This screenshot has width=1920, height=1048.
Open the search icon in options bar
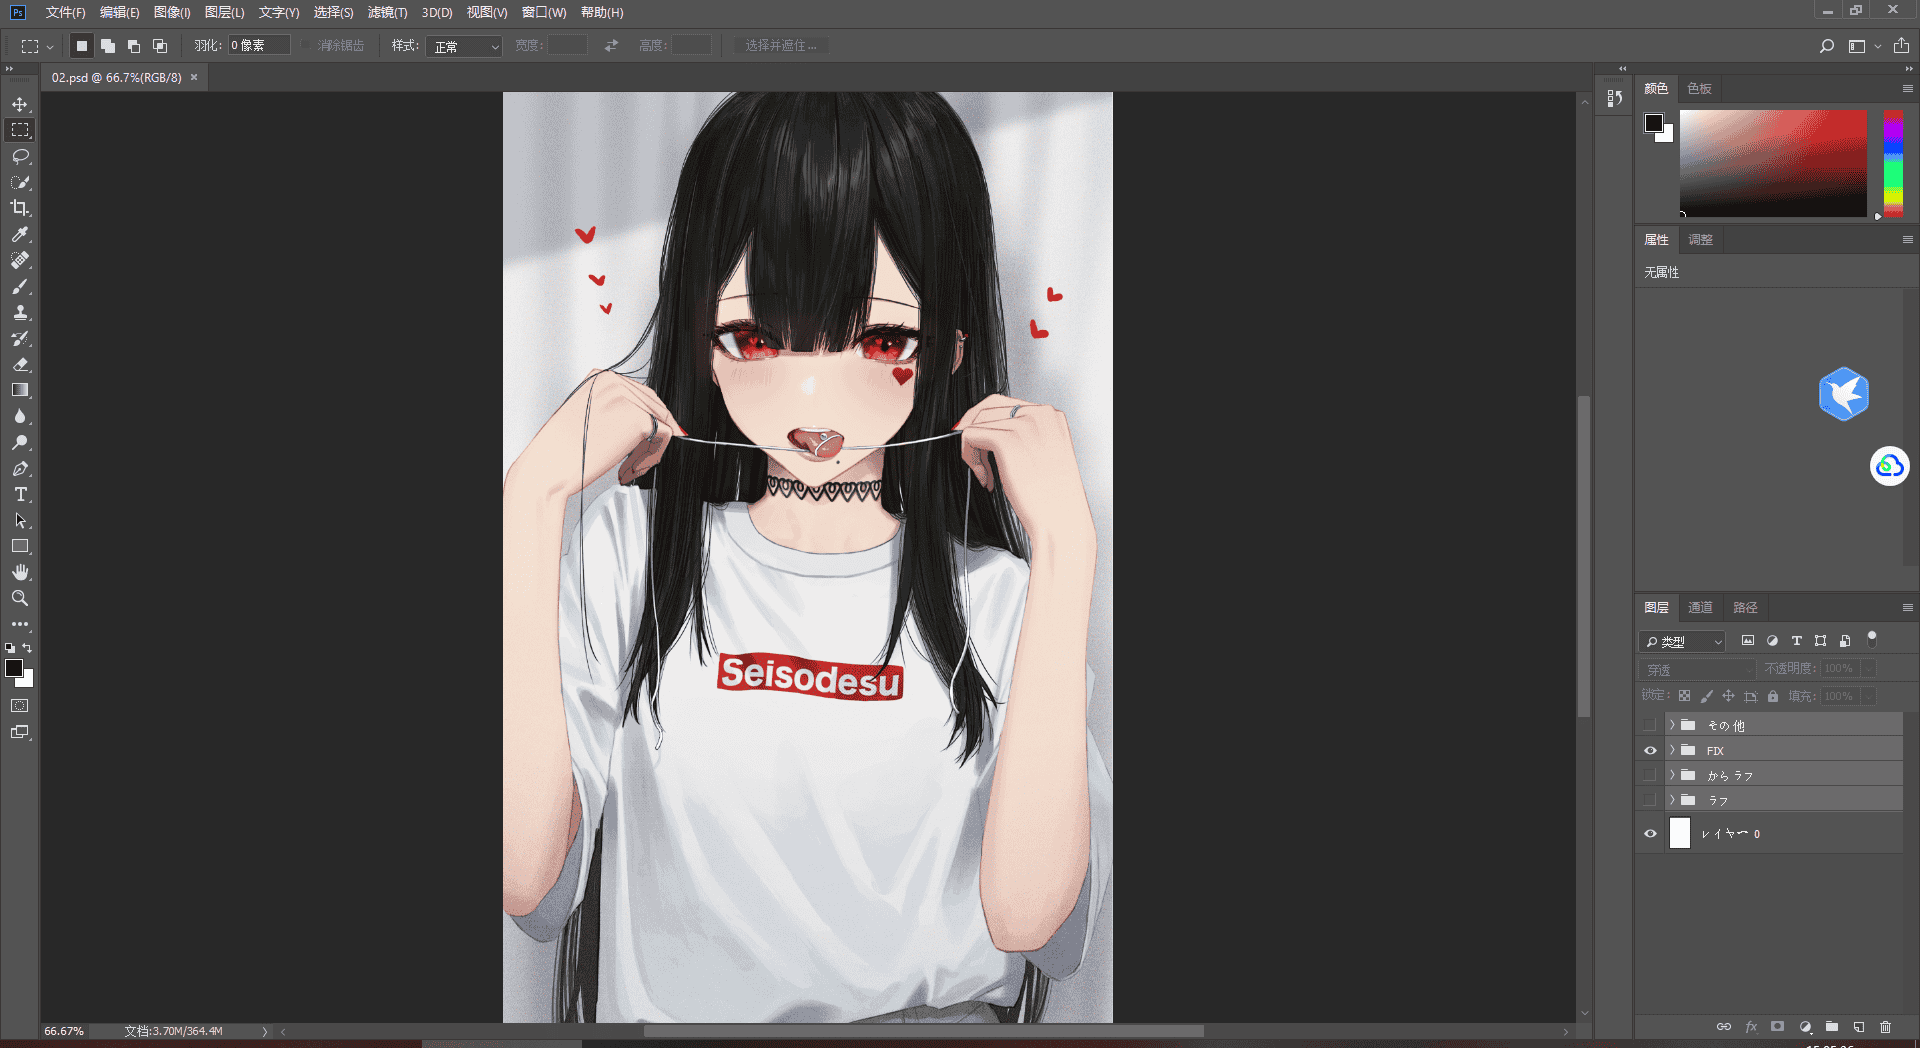click(x=1827, y=46)
